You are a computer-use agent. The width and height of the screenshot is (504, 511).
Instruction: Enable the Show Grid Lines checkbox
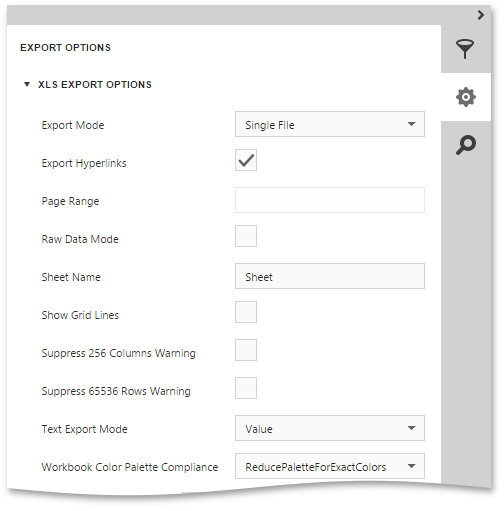pyautogui.click(x=246, y=312)
